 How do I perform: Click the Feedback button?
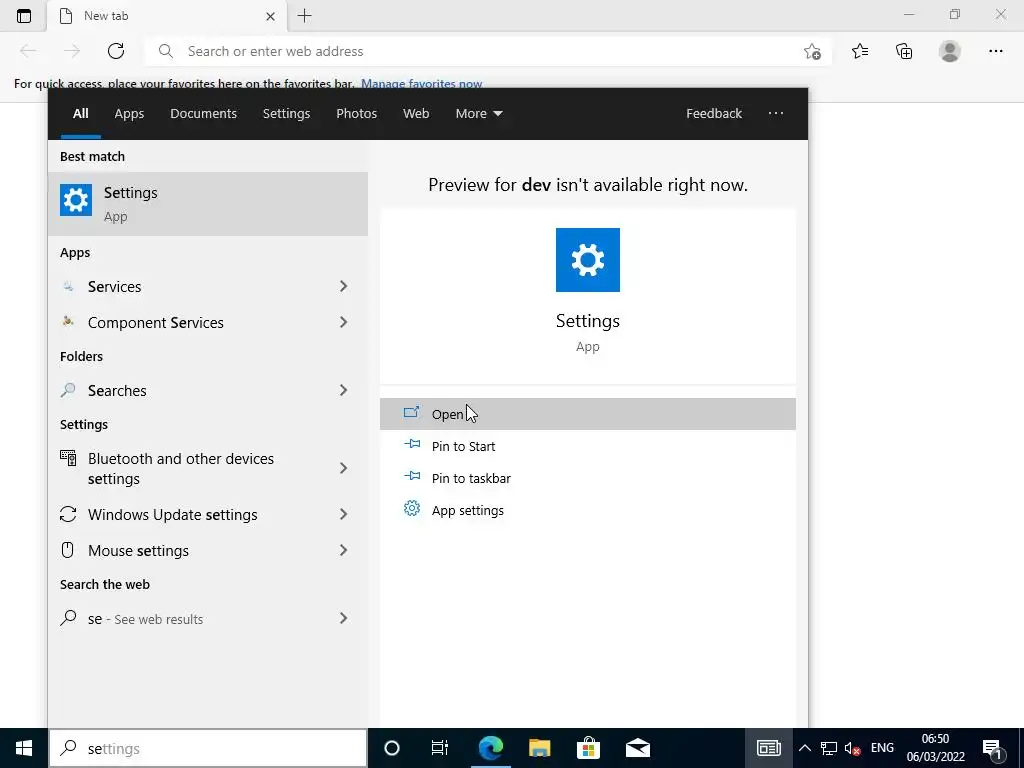click(714, 114)
